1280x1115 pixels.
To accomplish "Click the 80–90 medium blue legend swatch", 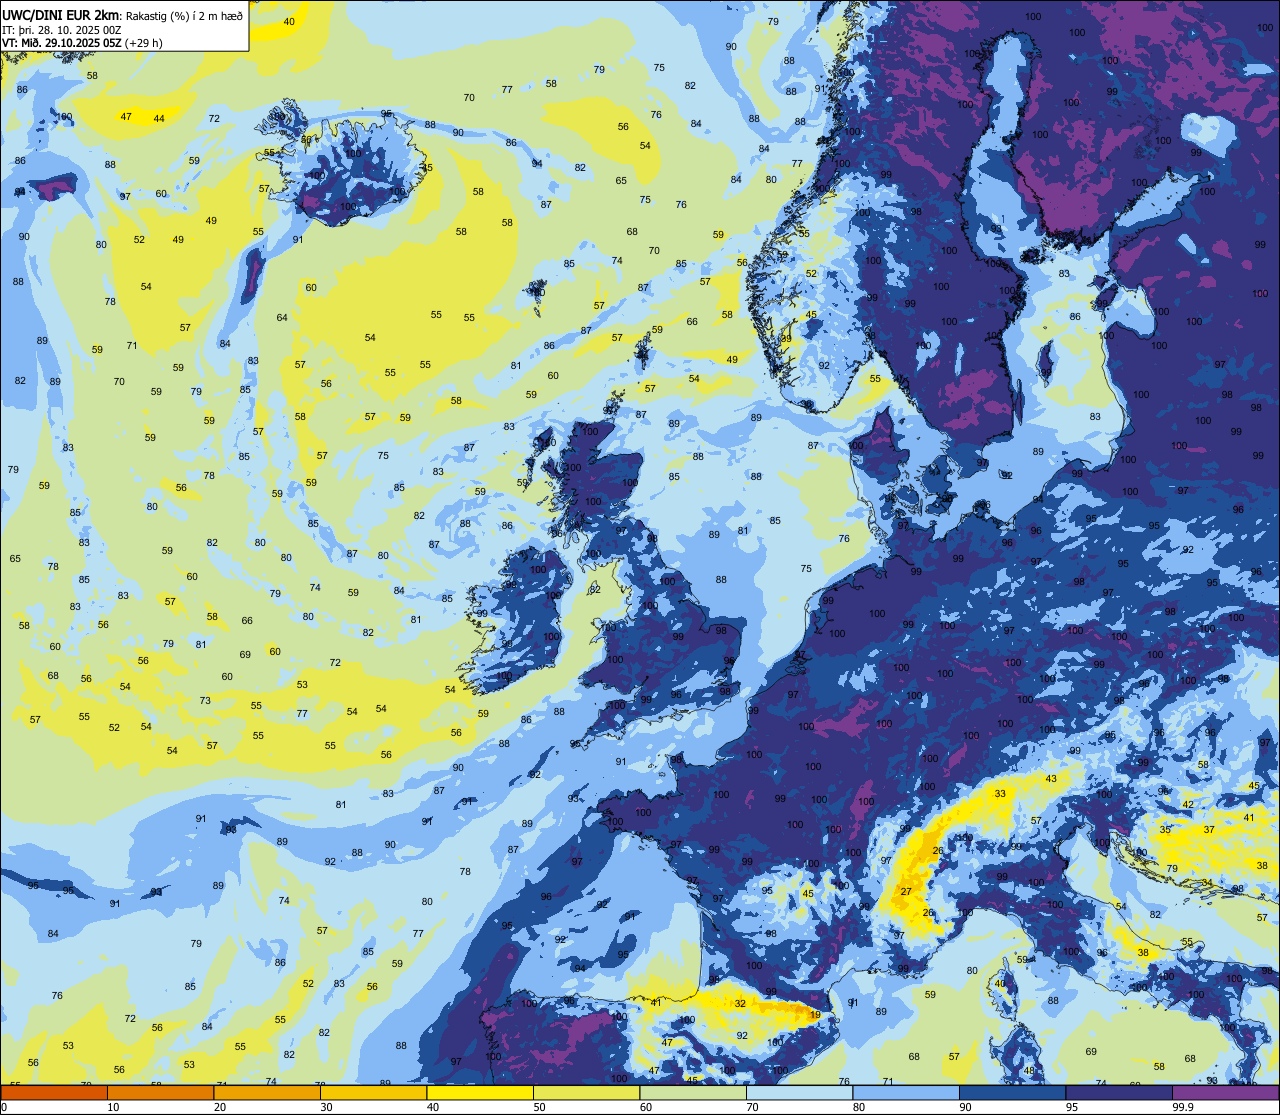I will 906,1092.
